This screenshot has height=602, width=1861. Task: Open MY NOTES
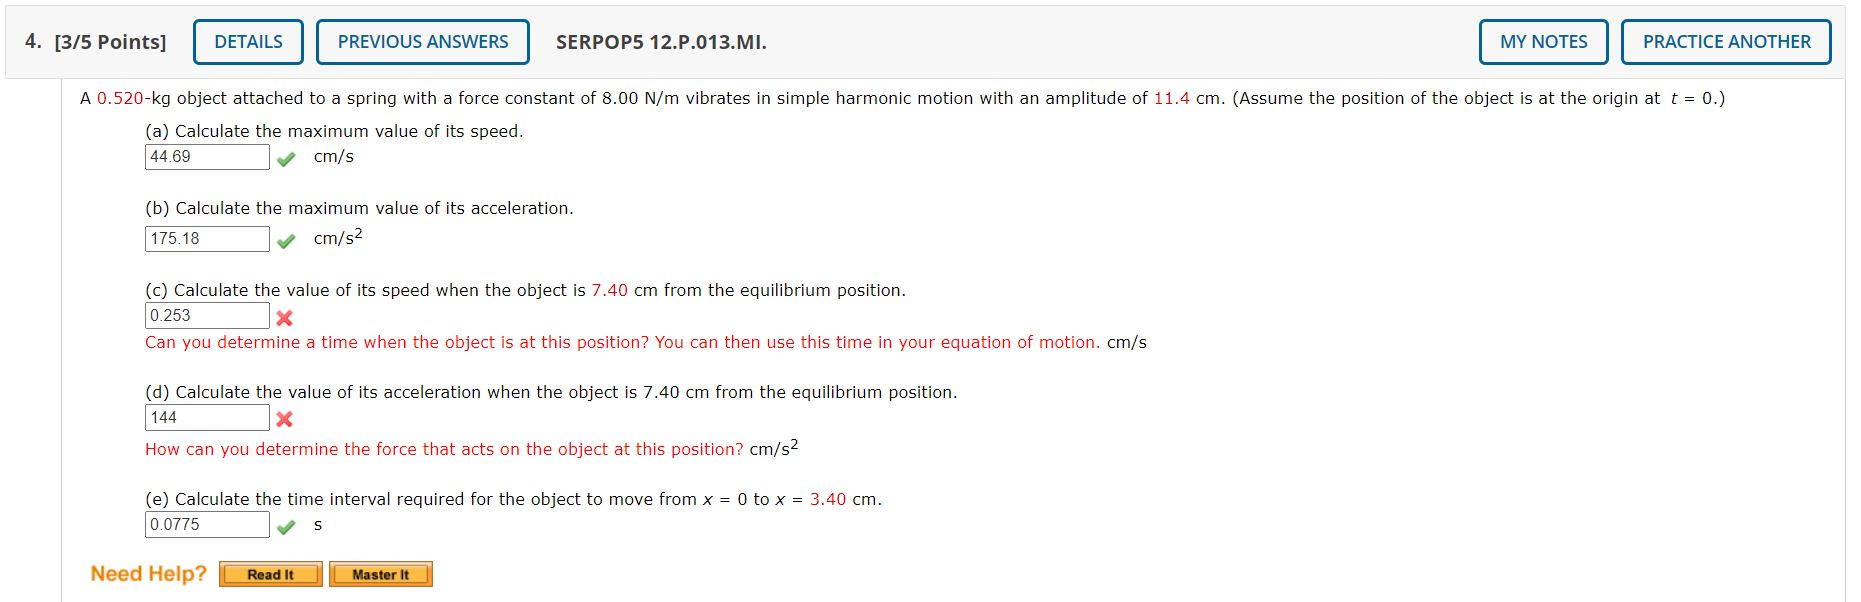click(1541, 41)
